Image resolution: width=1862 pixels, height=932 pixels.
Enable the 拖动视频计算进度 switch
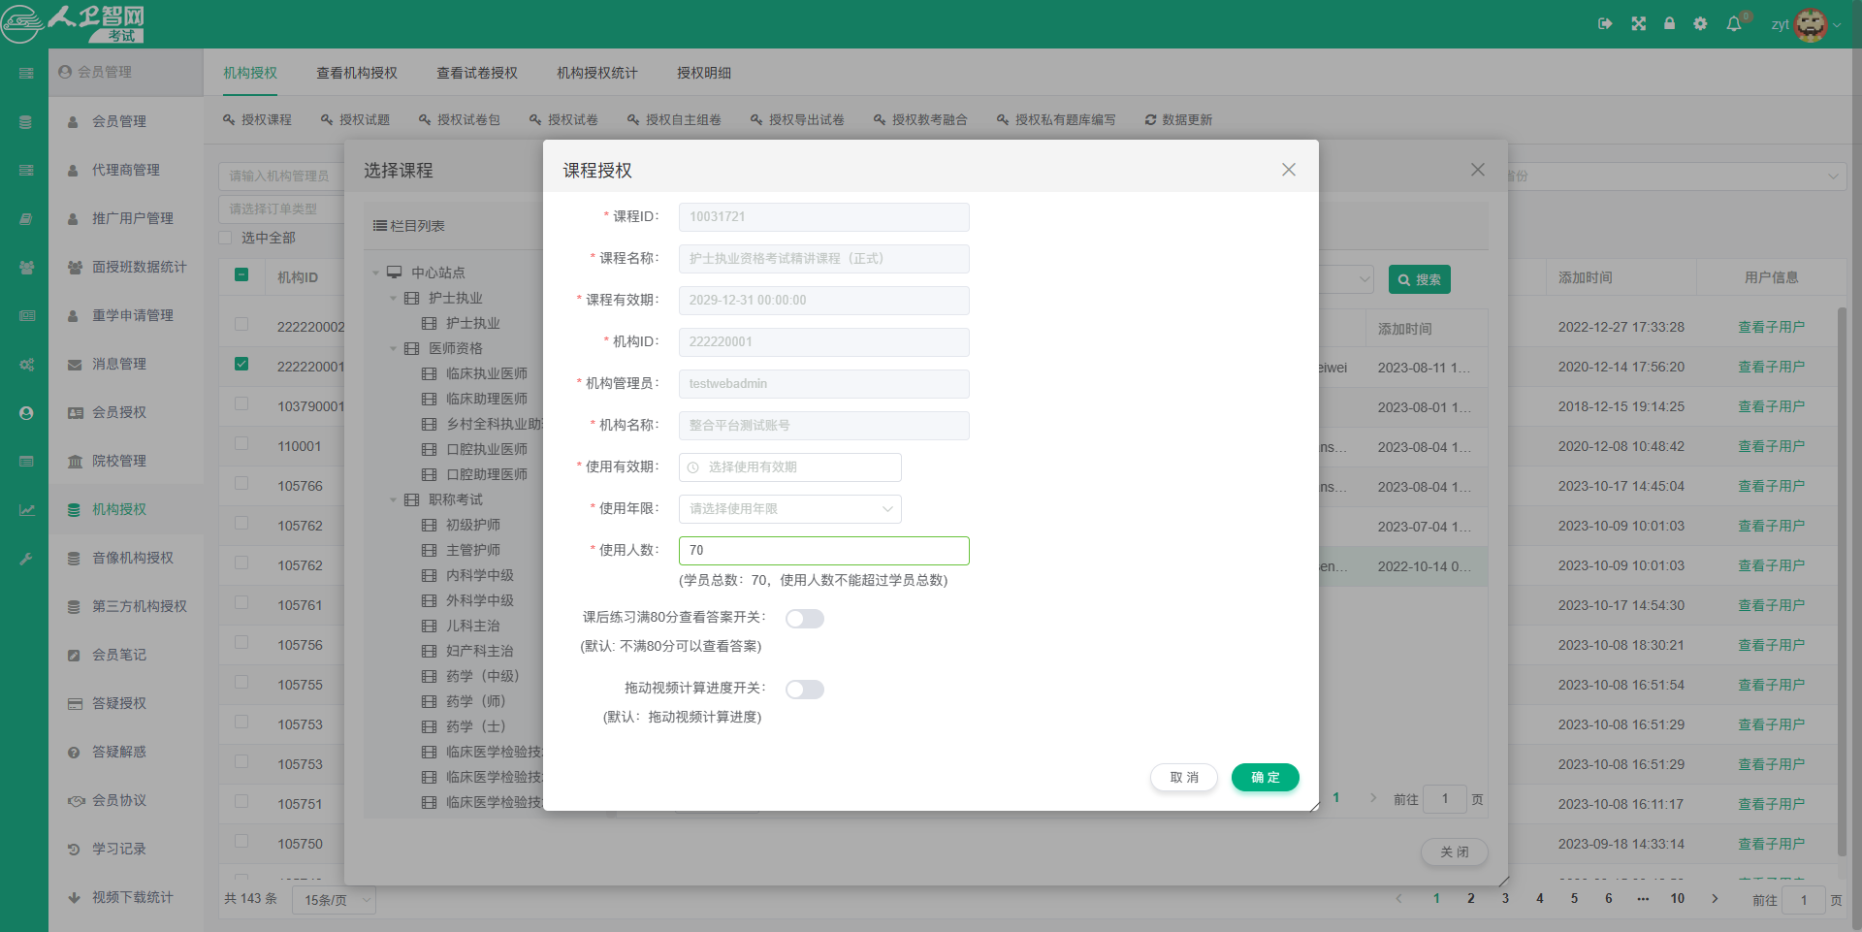(x=805, y=689)
